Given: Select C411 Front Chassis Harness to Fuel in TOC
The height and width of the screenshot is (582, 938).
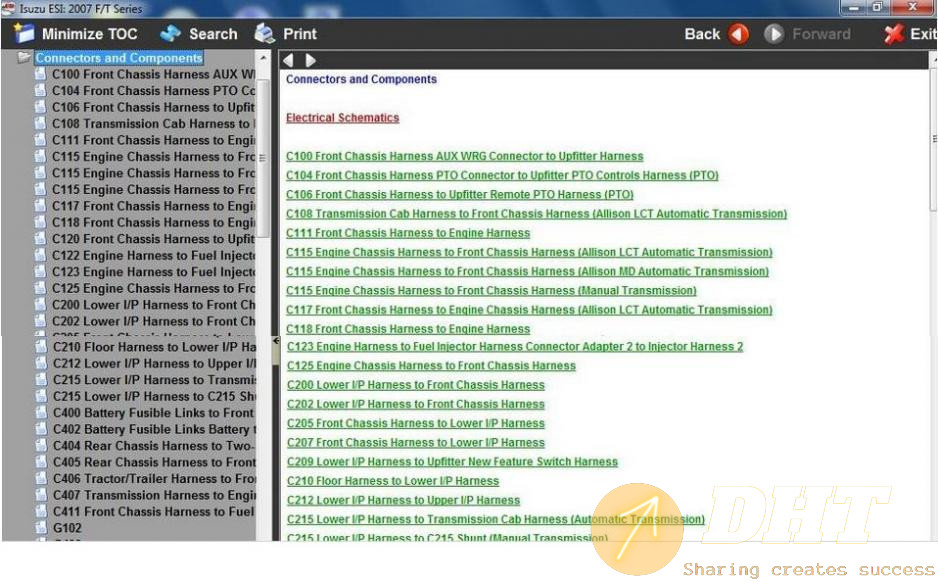Looking at the screenshot, I should [154, 511].
